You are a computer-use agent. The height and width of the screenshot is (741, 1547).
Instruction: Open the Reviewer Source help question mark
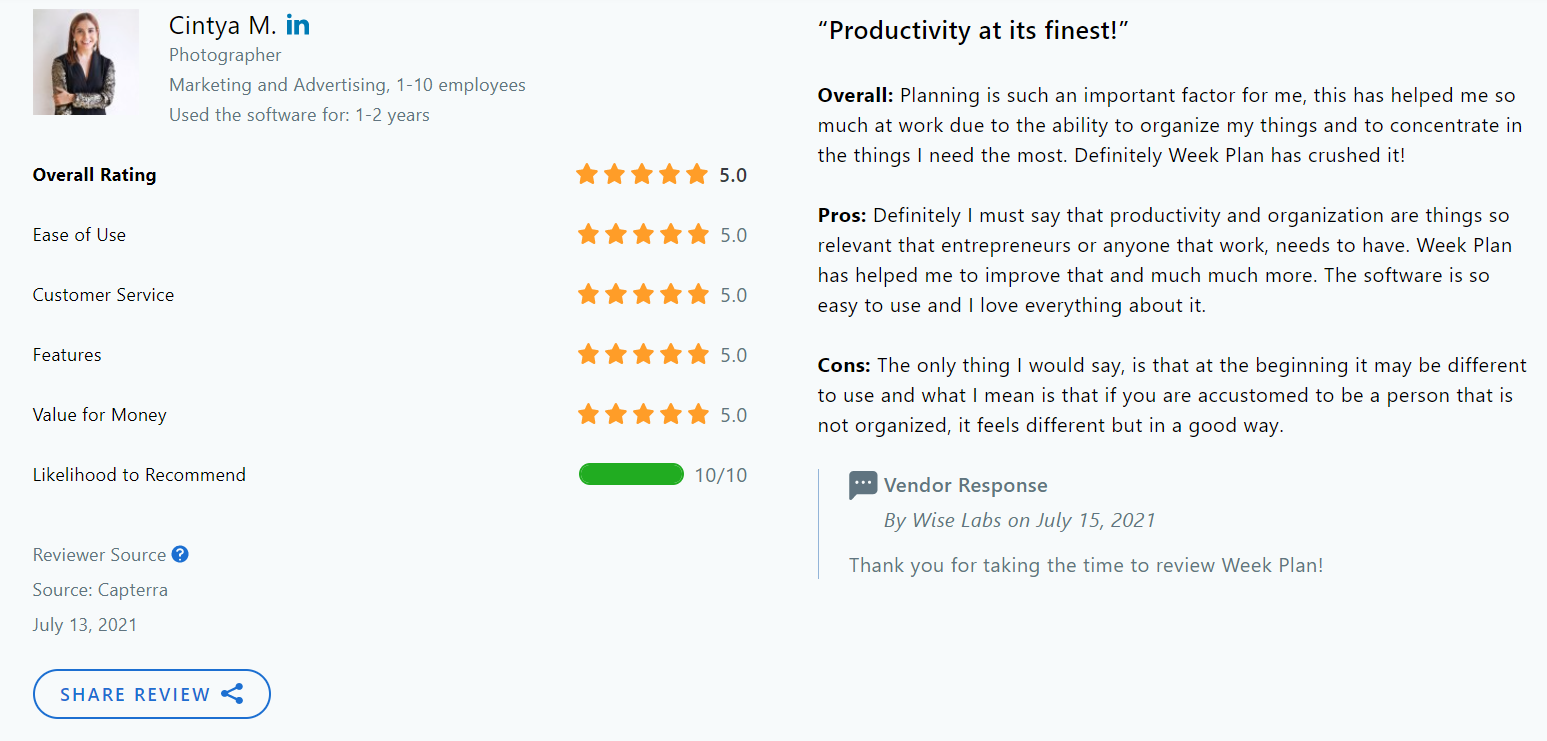180,553
